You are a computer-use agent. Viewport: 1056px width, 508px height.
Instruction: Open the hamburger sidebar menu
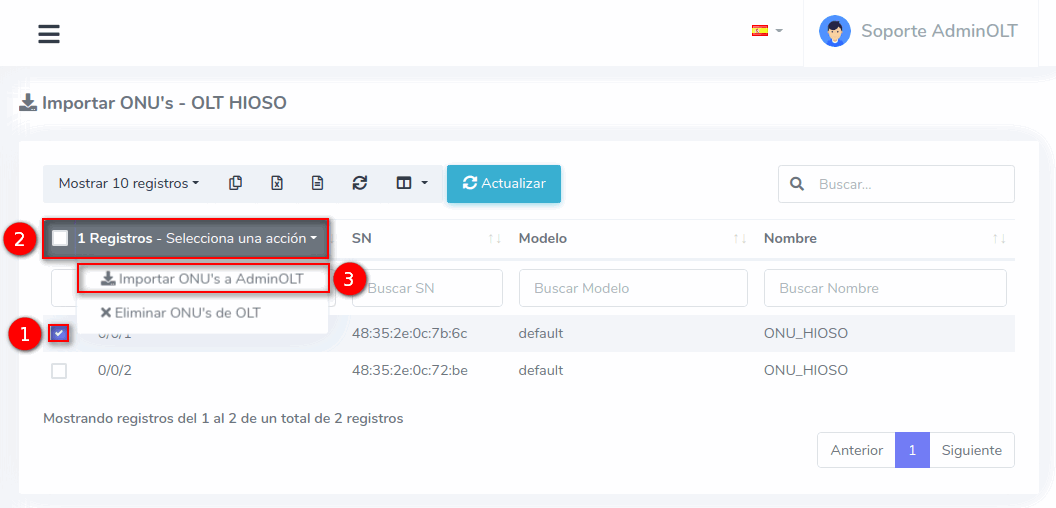48,34
